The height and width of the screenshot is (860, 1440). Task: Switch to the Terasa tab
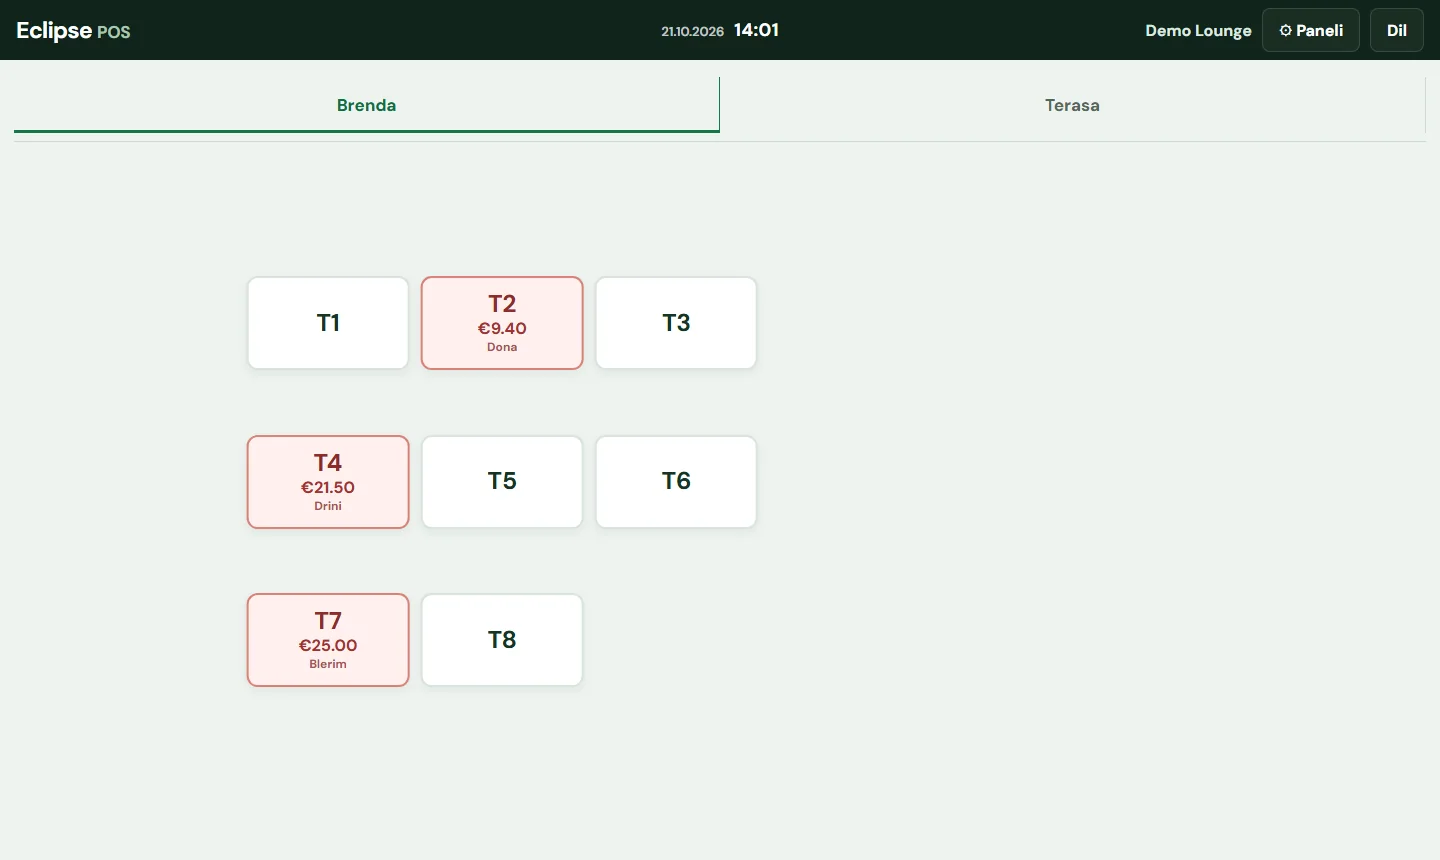coord(1072,105)
